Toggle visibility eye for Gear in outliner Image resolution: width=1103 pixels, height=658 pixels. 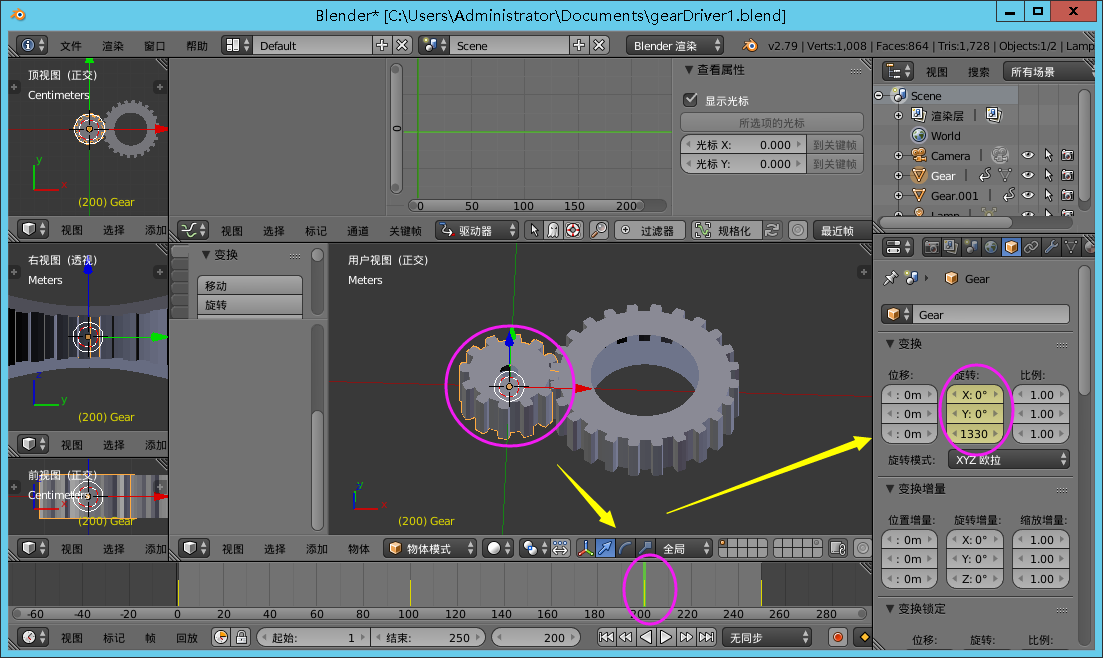coord(1028,175)
